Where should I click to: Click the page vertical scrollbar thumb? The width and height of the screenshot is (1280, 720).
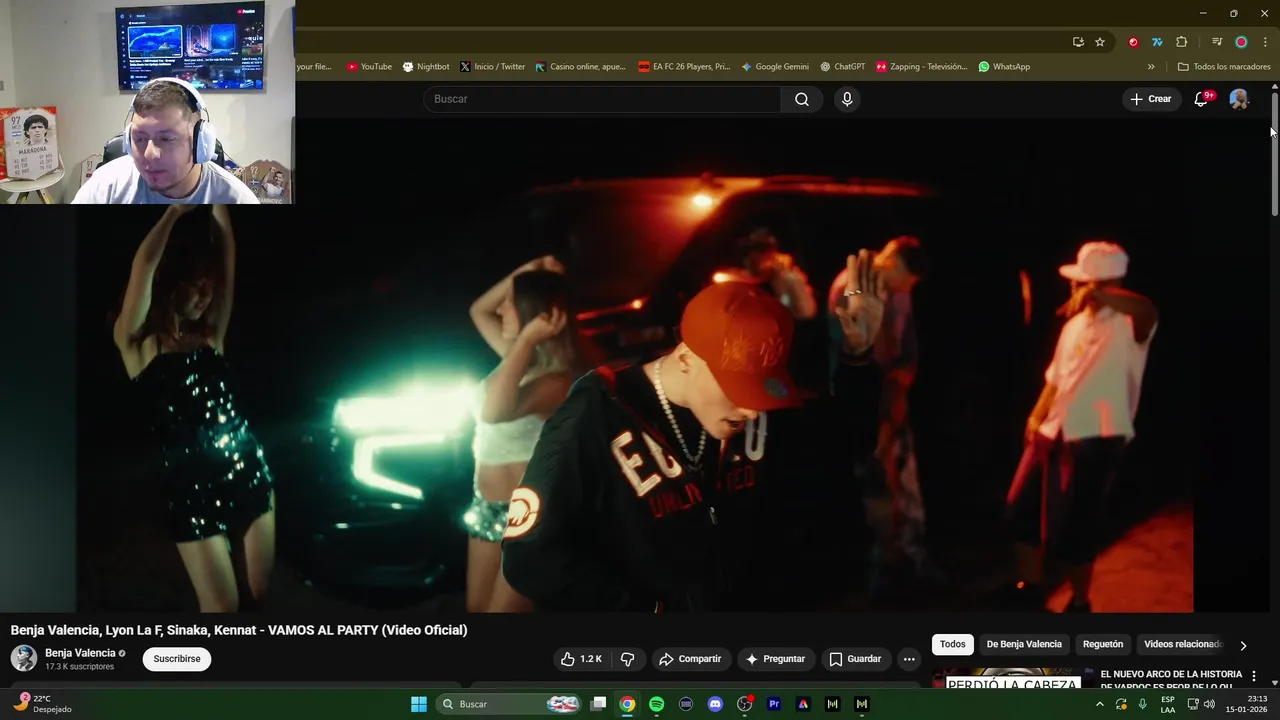click(x=1274, y=155)
